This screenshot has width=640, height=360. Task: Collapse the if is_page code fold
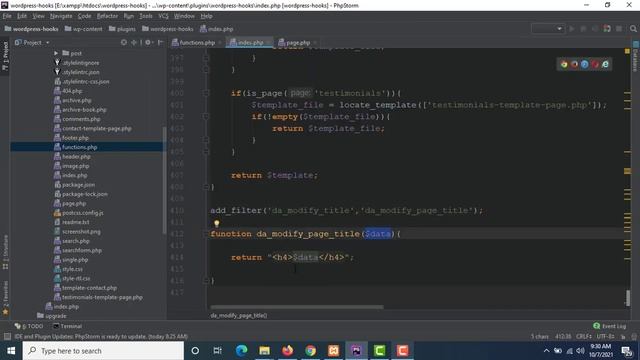206,93
